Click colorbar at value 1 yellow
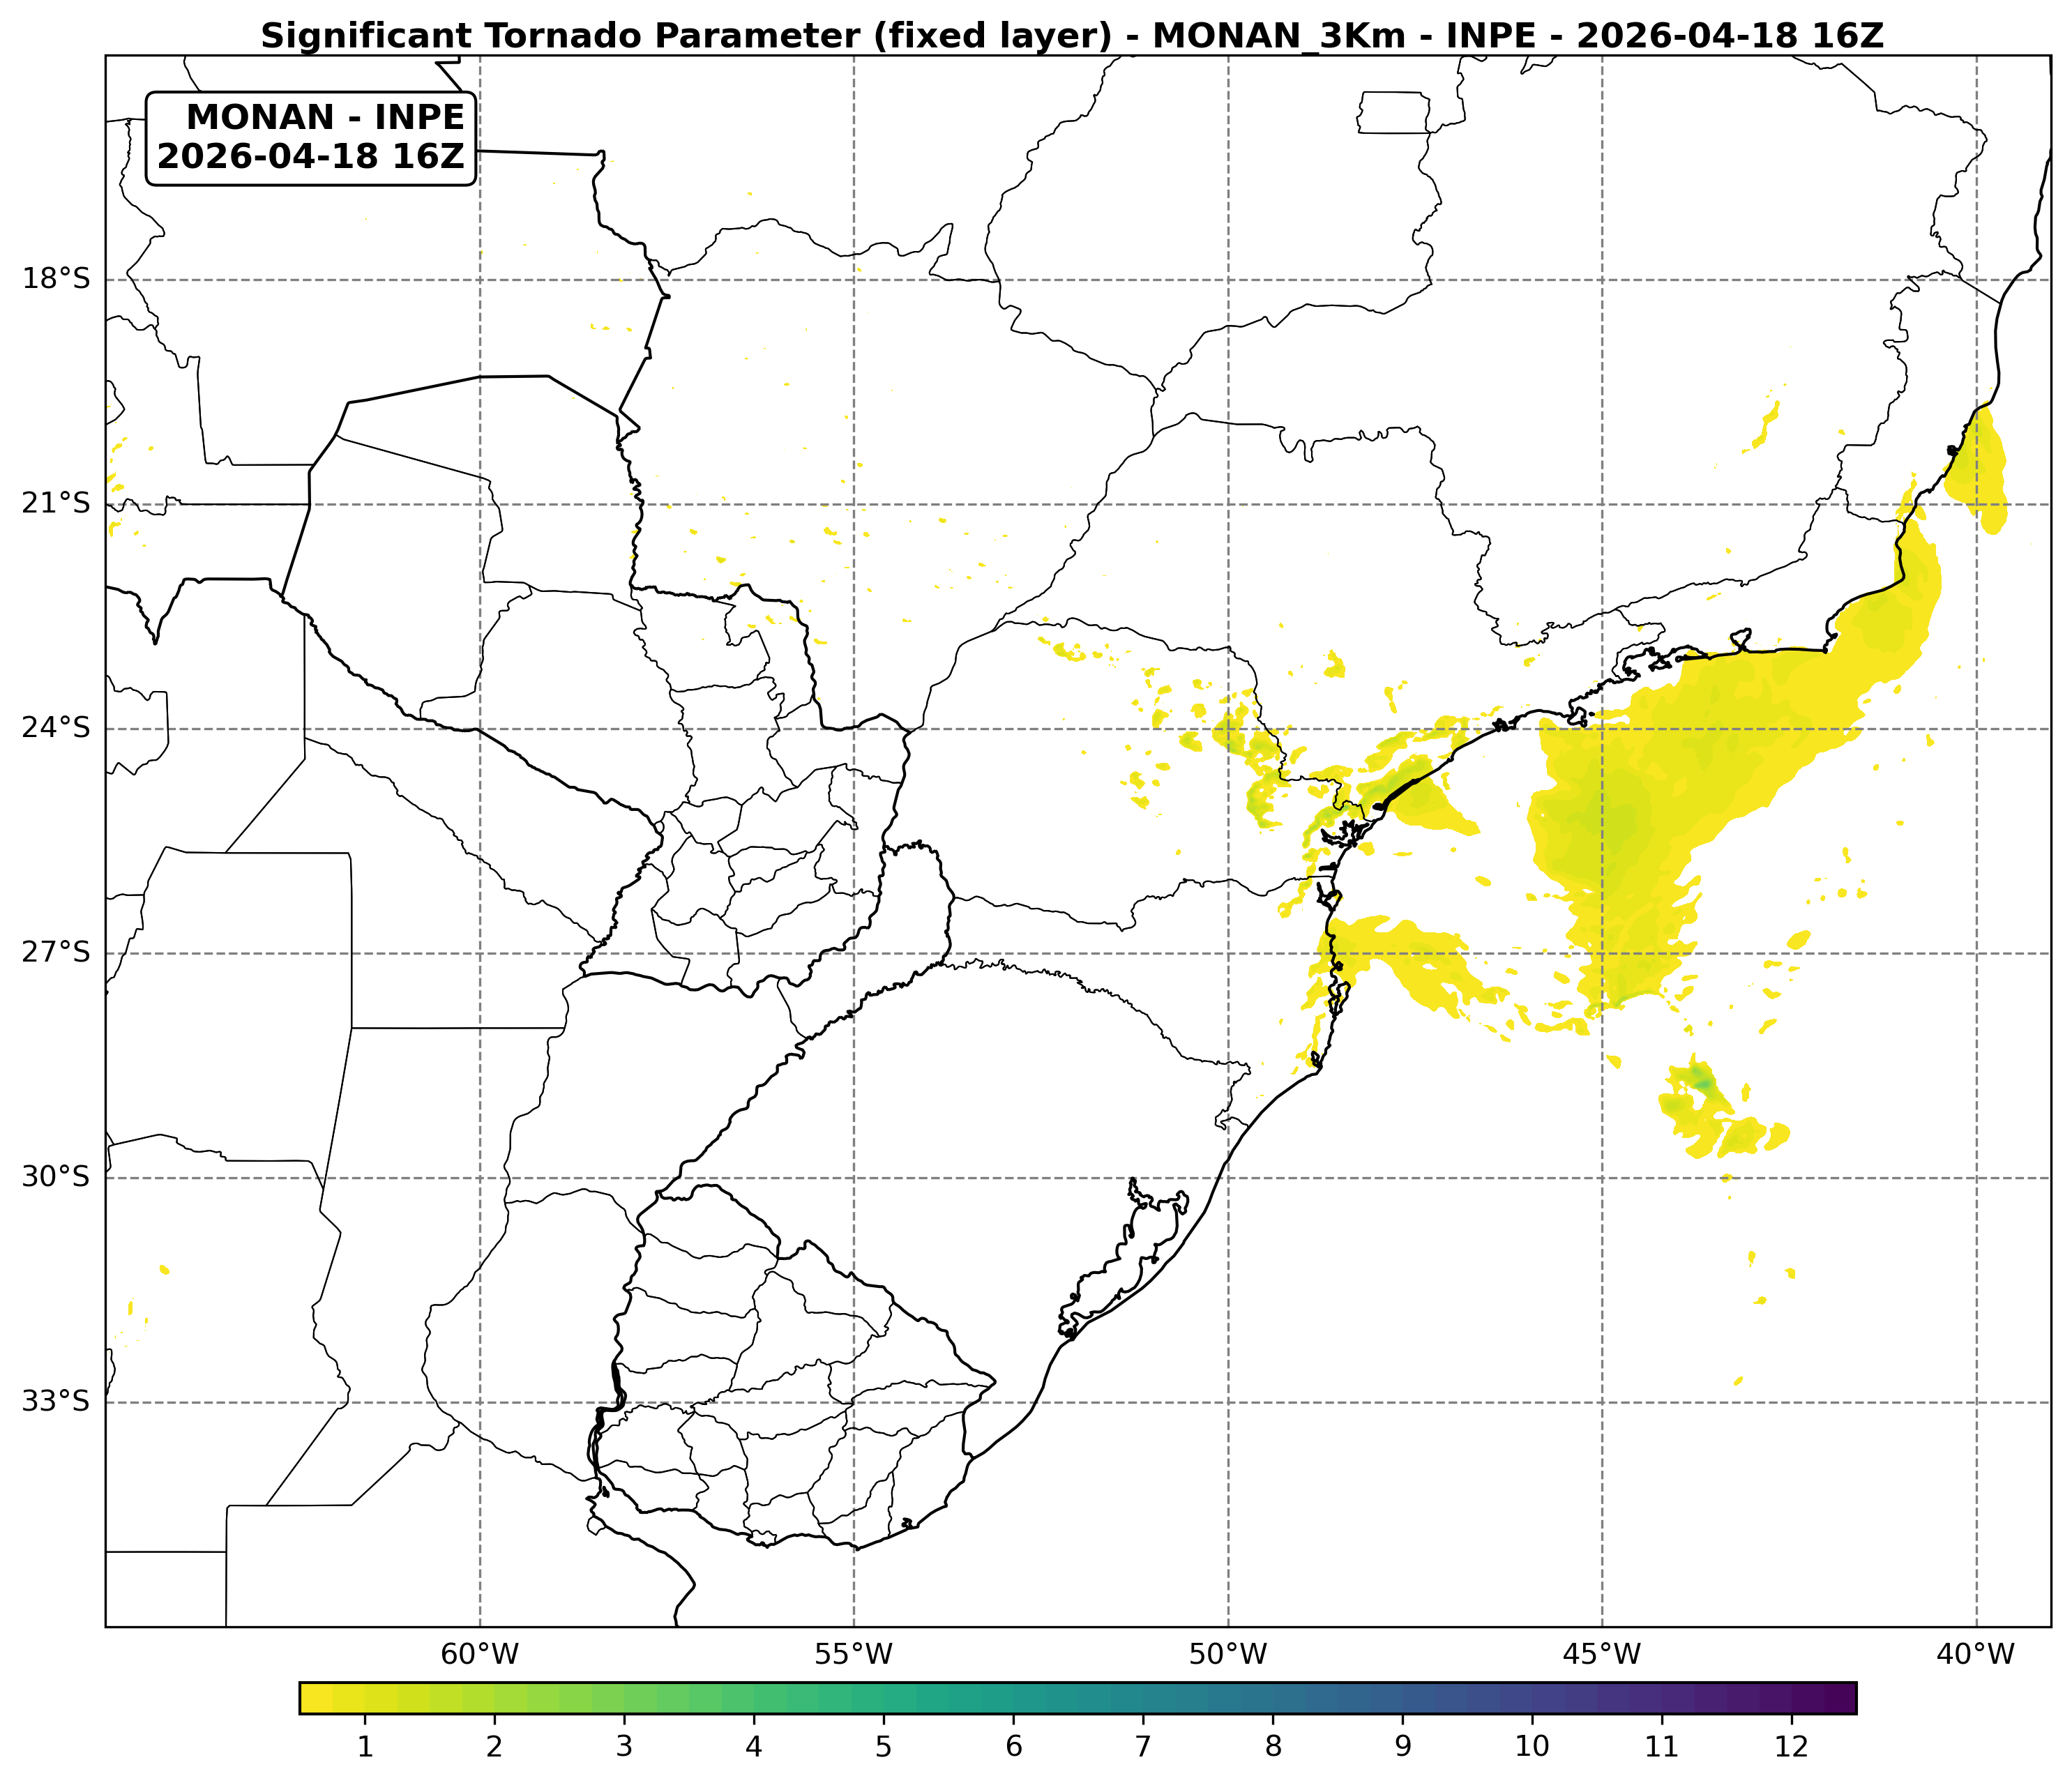Screen dimensions: 2072x1783 coord(365,1698)
